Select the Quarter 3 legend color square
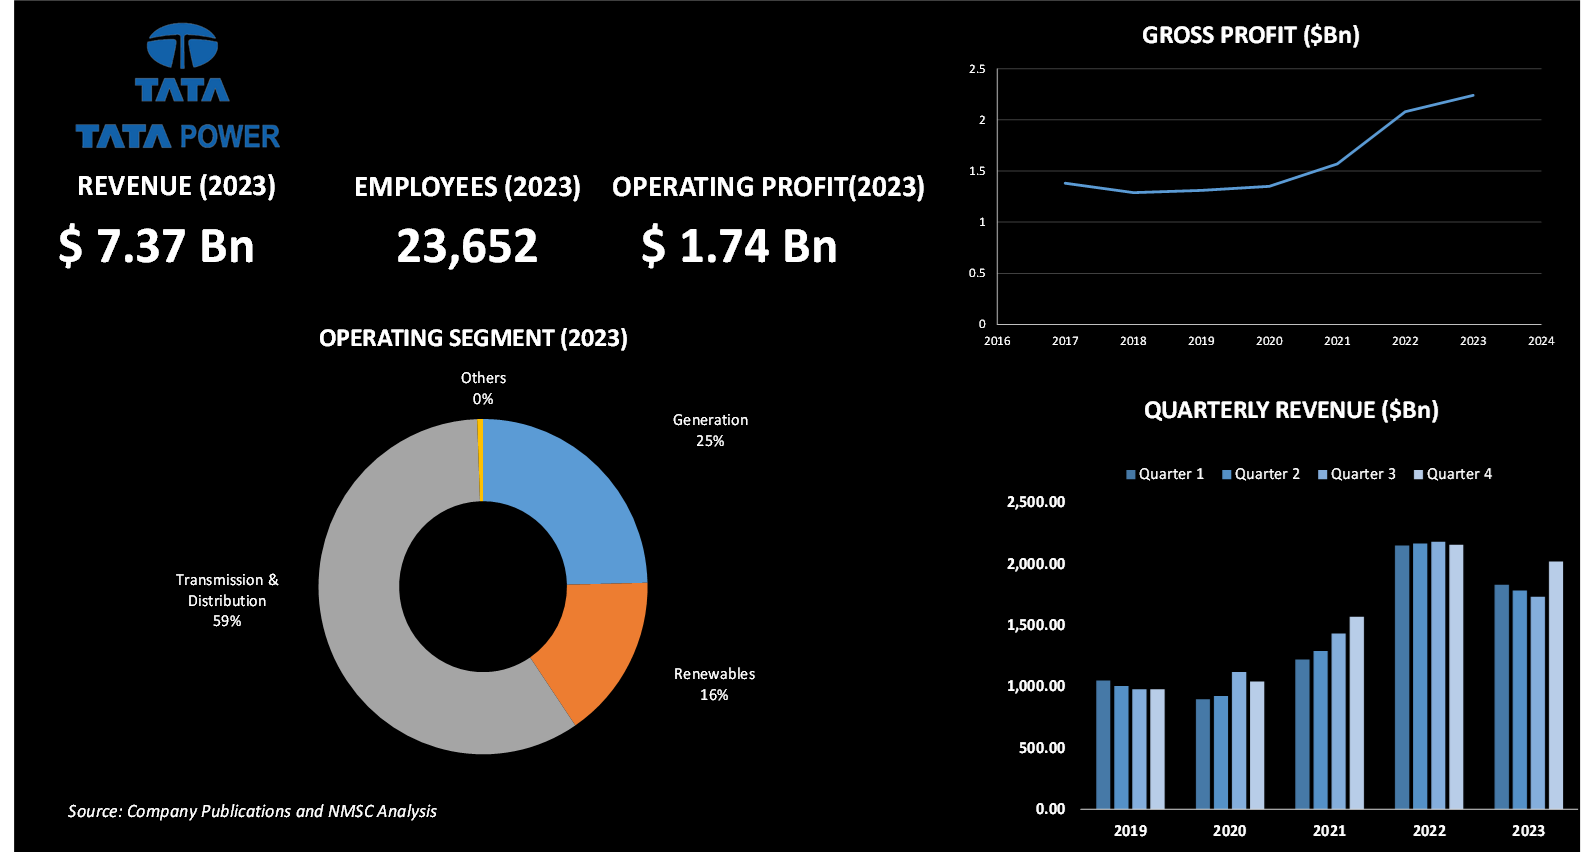The image size is (1581, 853). tap(1322, 475)
